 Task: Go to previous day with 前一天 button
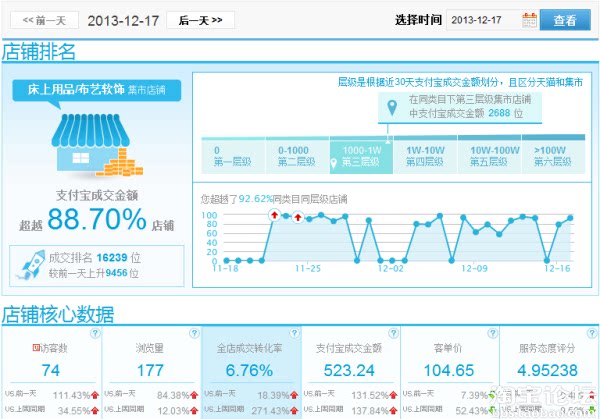(44, 20)
